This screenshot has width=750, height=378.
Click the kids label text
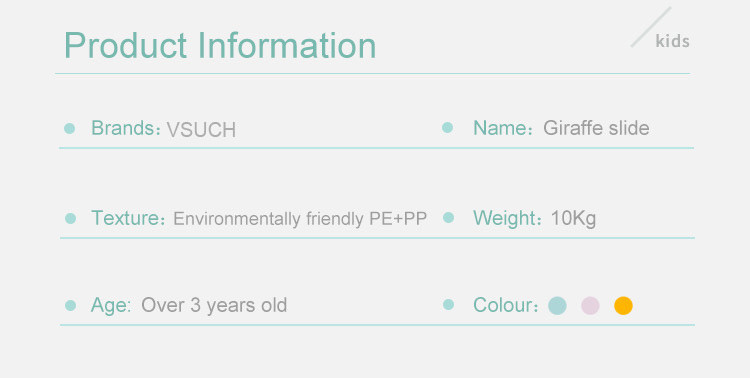(x=673, y=41)
